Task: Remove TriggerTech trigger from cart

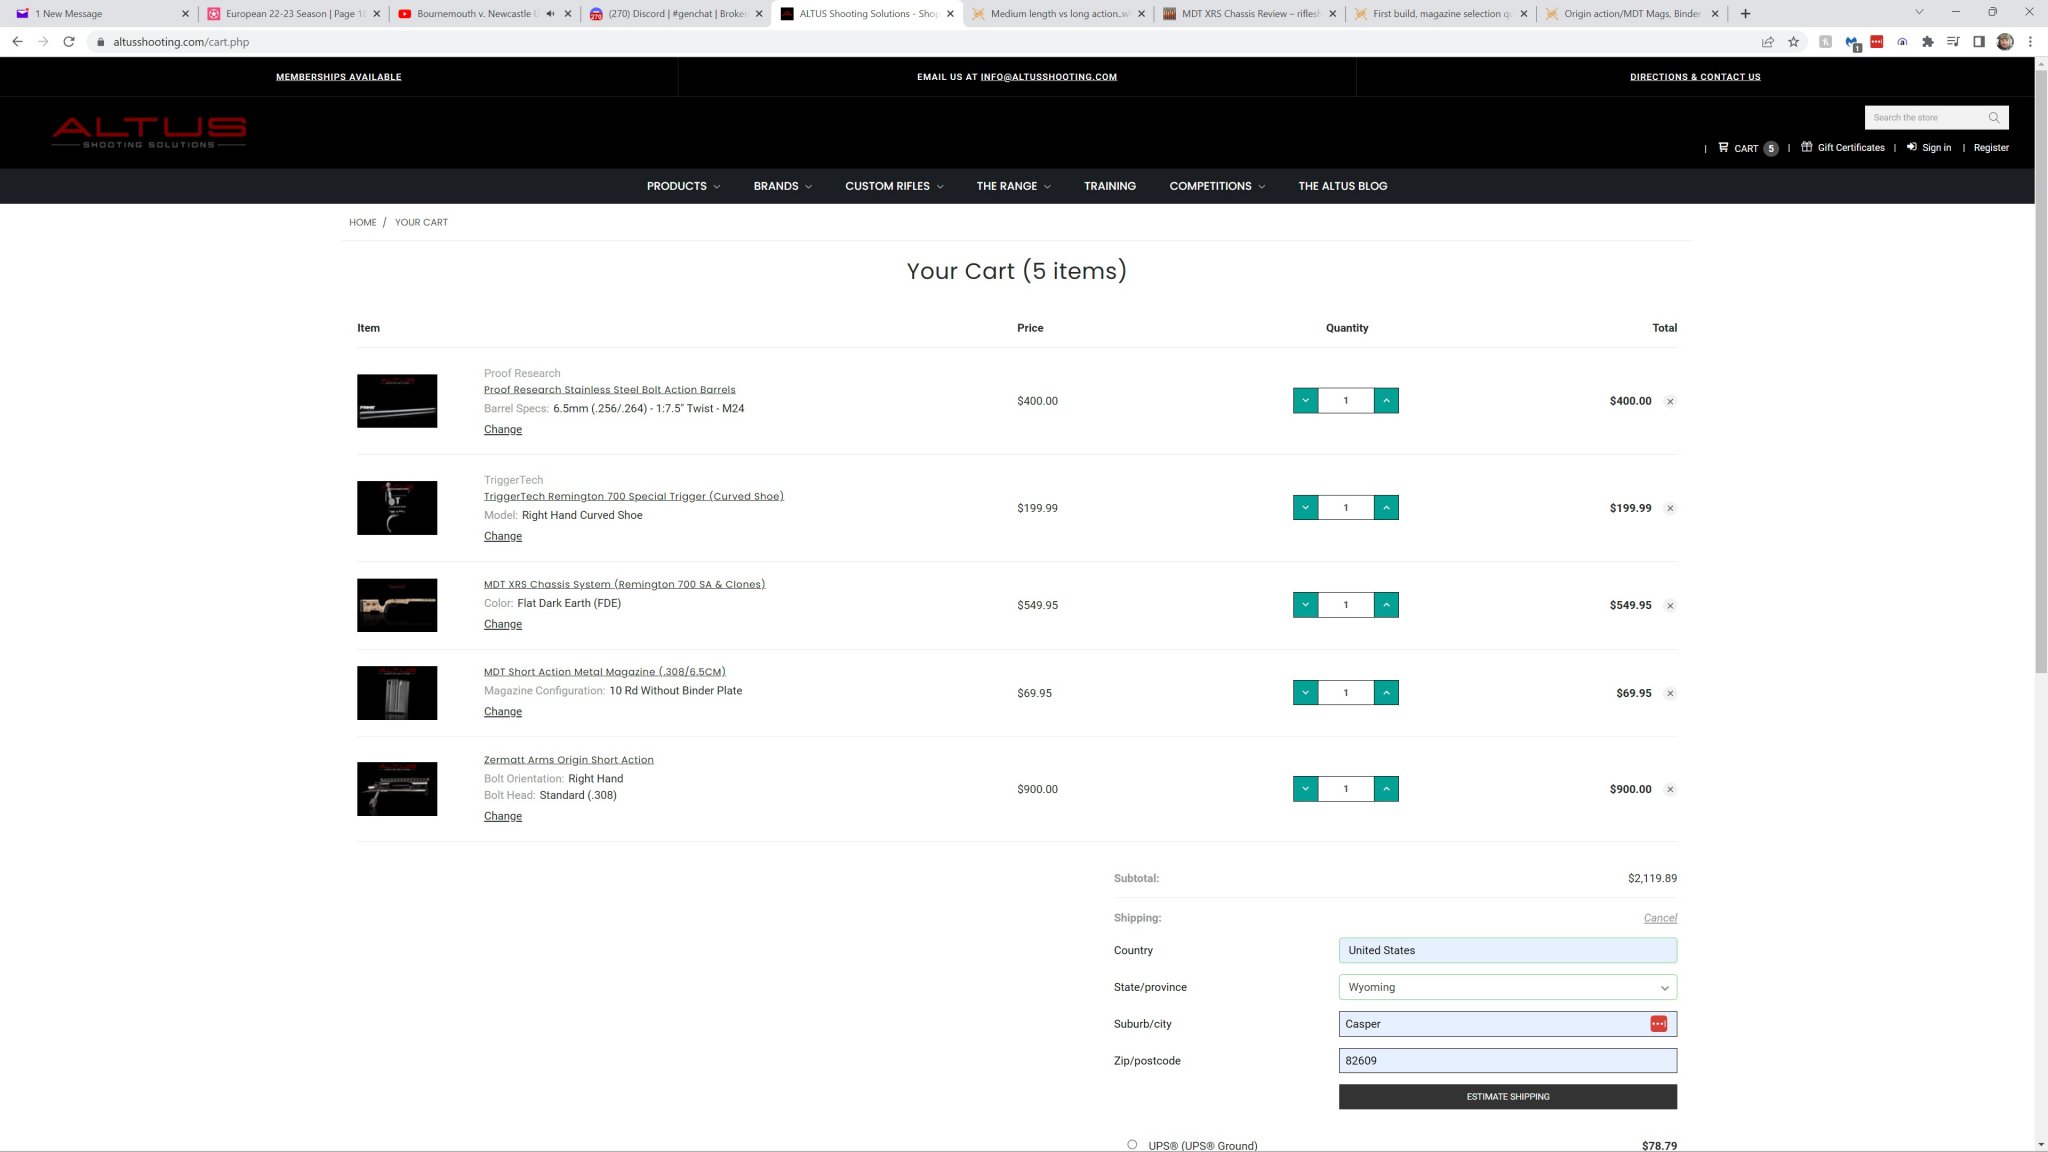Action: (x=1670, y=509)
